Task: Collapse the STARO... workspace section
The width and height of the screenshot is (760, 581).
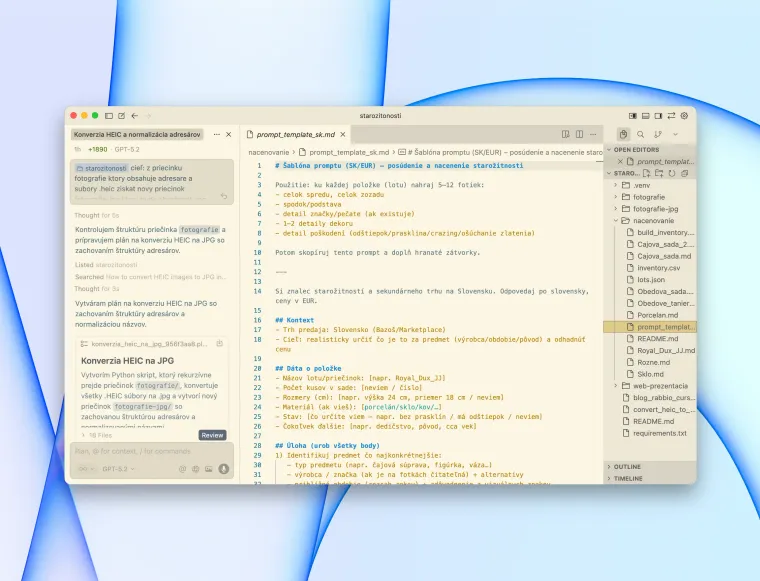Action: tap(623, 173)
